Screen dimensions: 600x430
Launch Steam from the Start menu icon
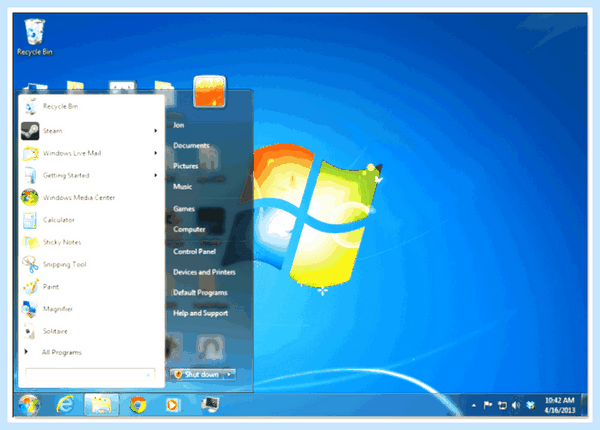[30, 131]
